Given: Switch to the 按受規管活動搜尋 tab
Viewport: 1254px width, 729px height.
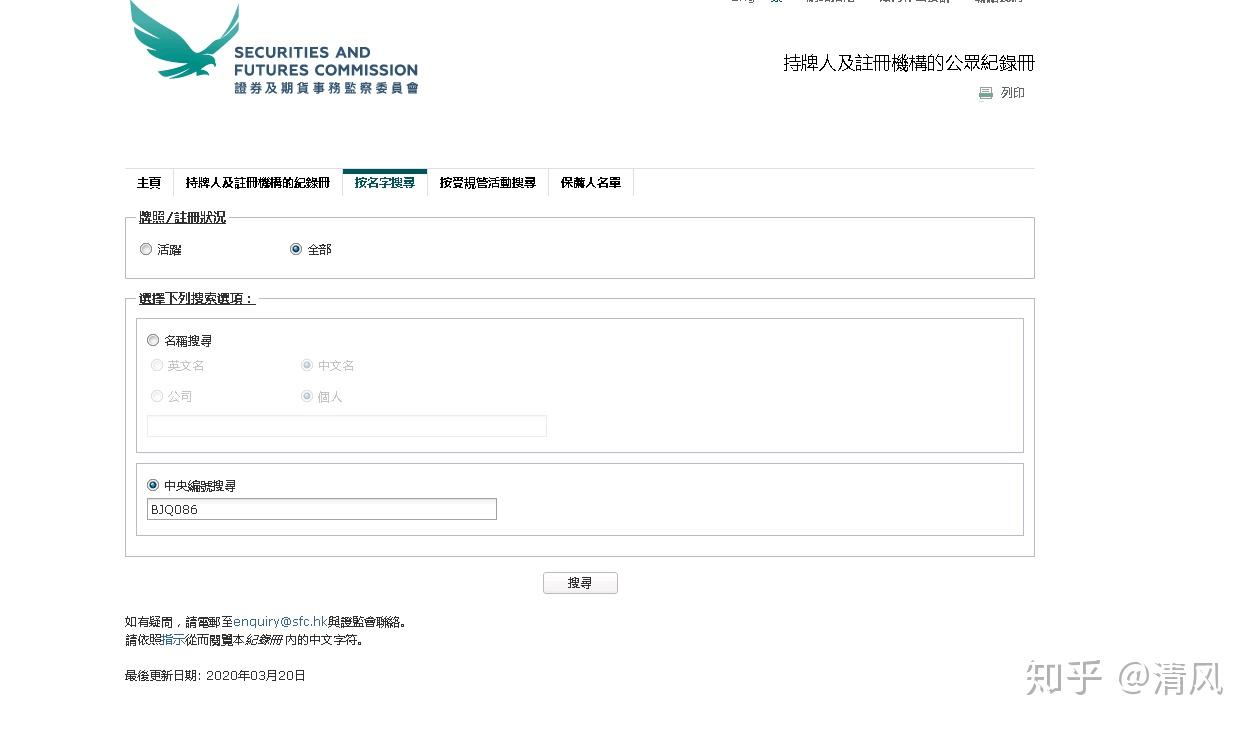Looking at the screenshot, I should (x=488, y=182).
